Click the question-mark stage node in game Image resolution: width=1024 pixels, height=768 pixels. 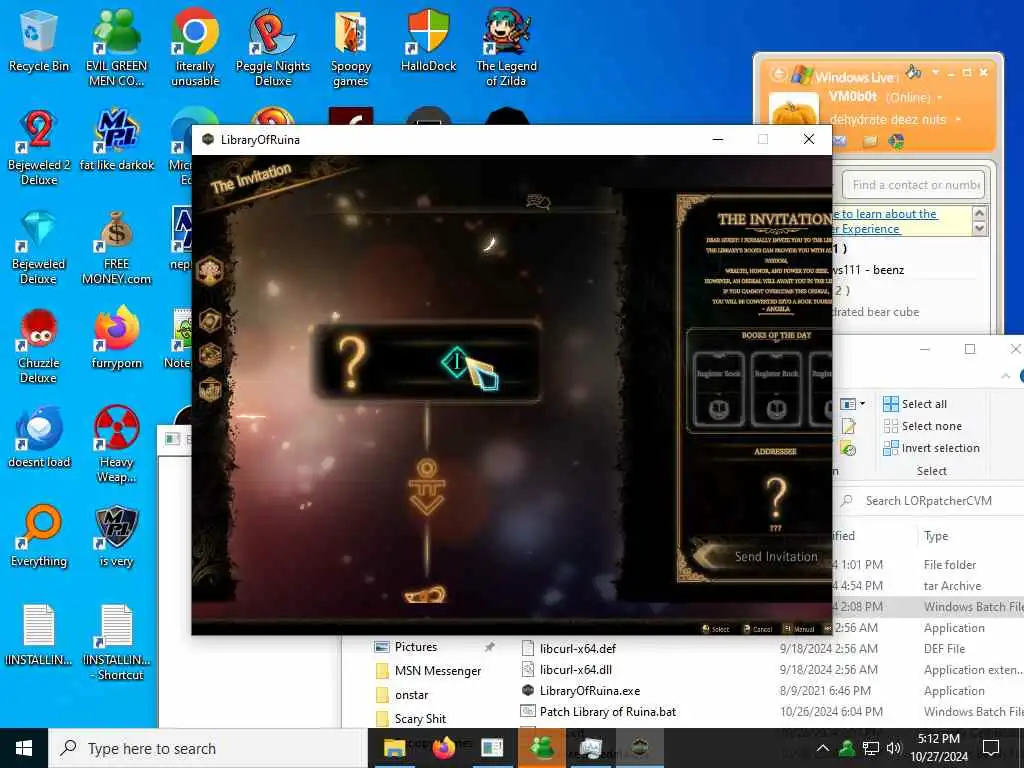pos(427,360)
